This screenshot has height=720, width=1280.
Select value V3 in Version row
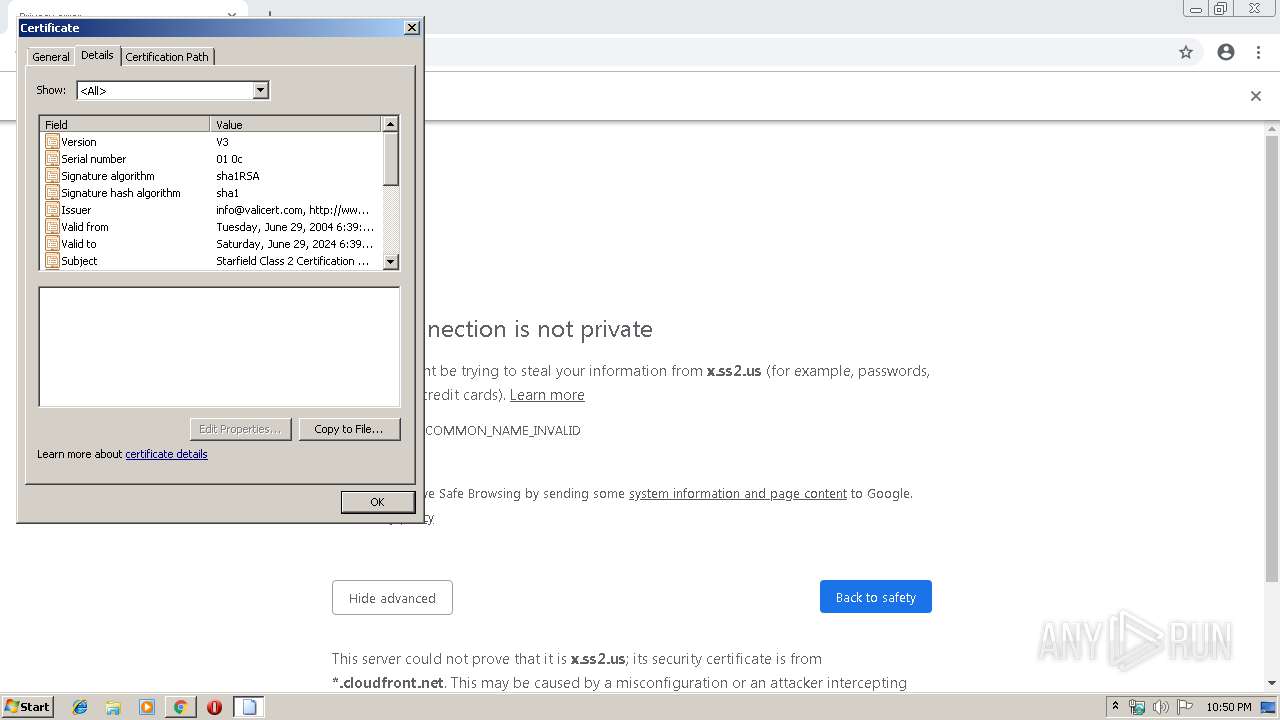[222, 142]
